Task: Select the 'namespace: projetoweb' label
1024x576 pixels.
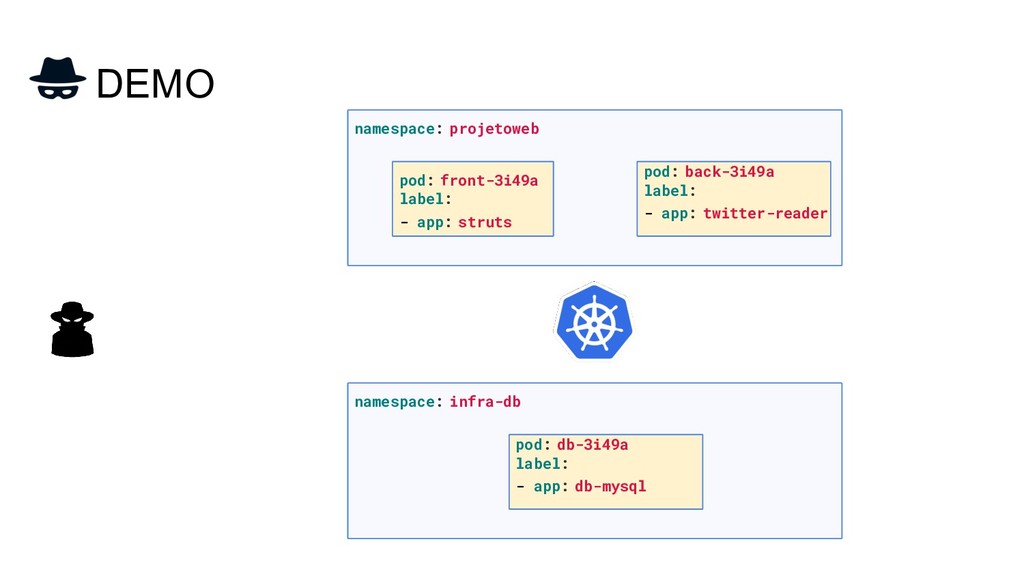Action: point(447,129)
